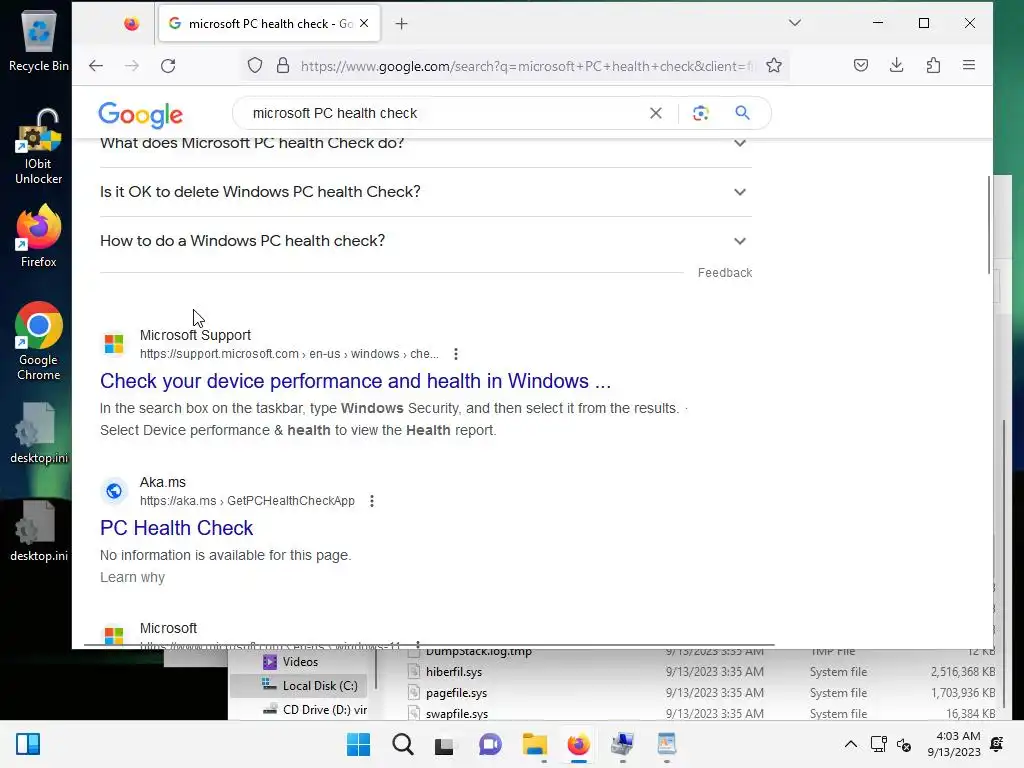The image size is (1024, 768).
Task: Open the Widgets button on taskbar
Action: [28, 744]
